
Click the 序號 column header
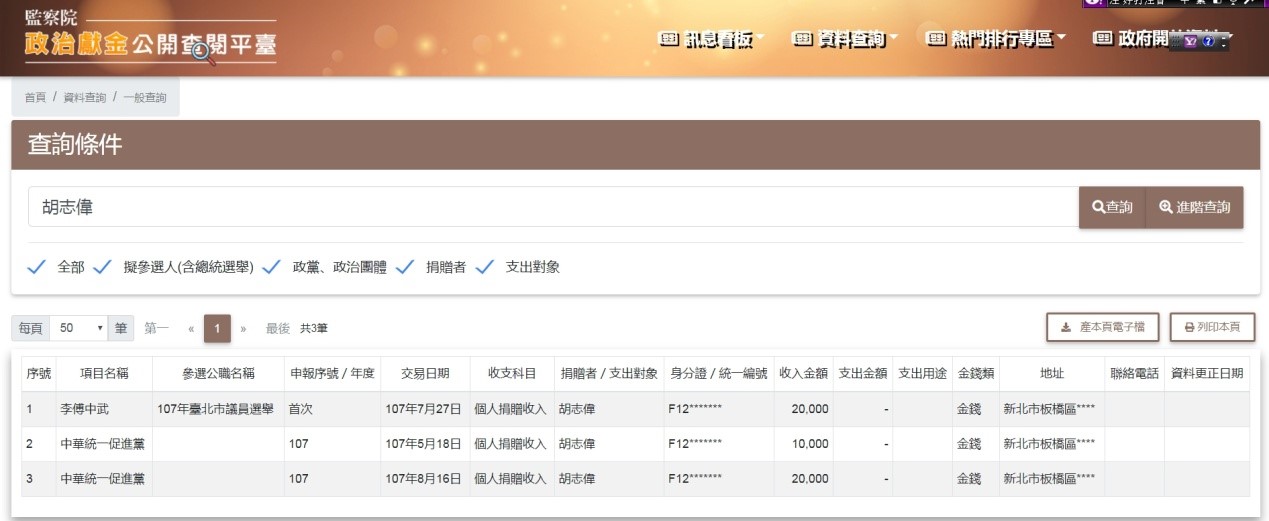click(38, 373)
